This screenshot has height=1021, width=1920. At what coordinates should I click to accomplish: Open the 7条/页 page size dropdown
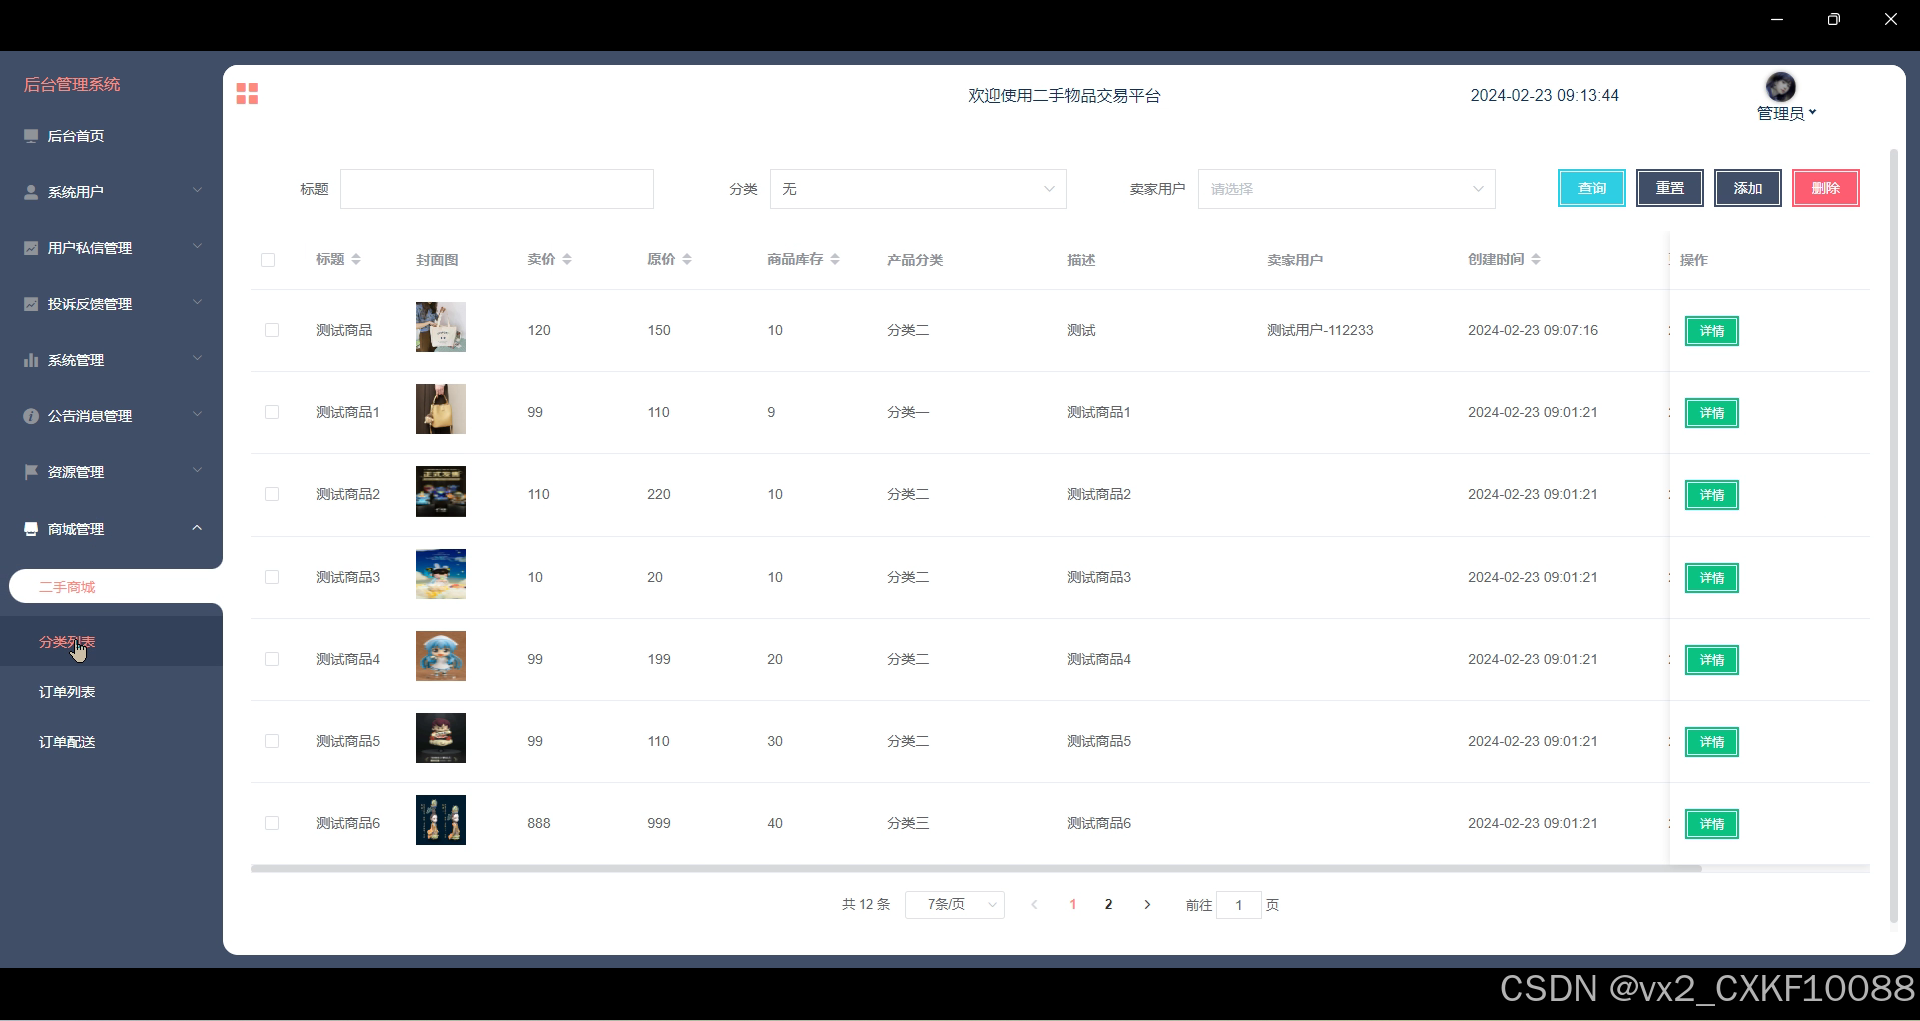pos(955,905)
